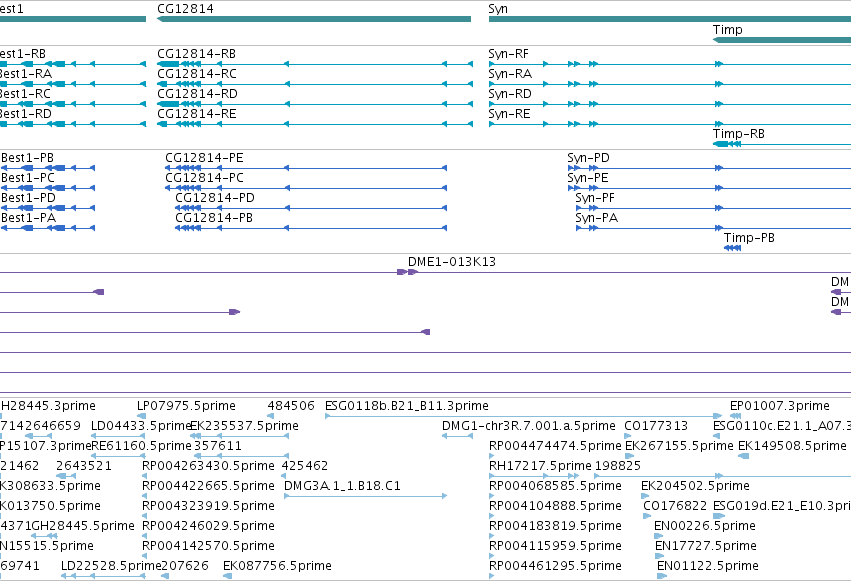
Task: Click the CO177313 EST label
Action: point(656,426)
